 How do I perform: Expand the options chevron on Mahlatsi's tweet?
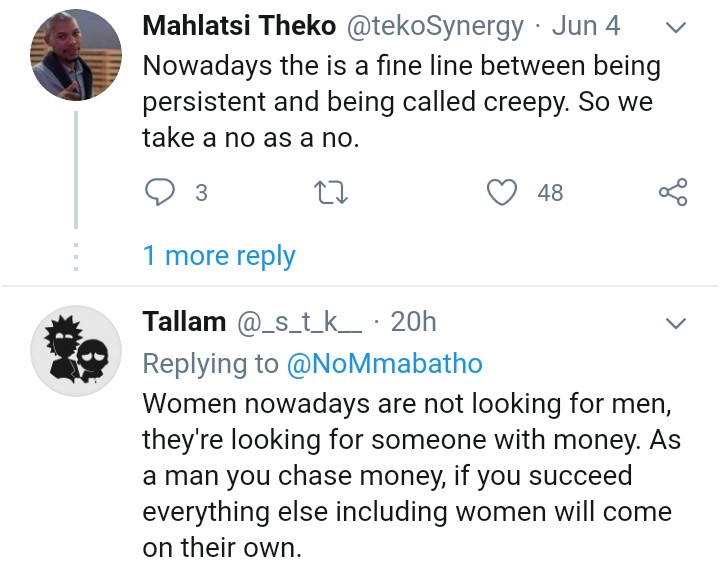coord(676,29)
